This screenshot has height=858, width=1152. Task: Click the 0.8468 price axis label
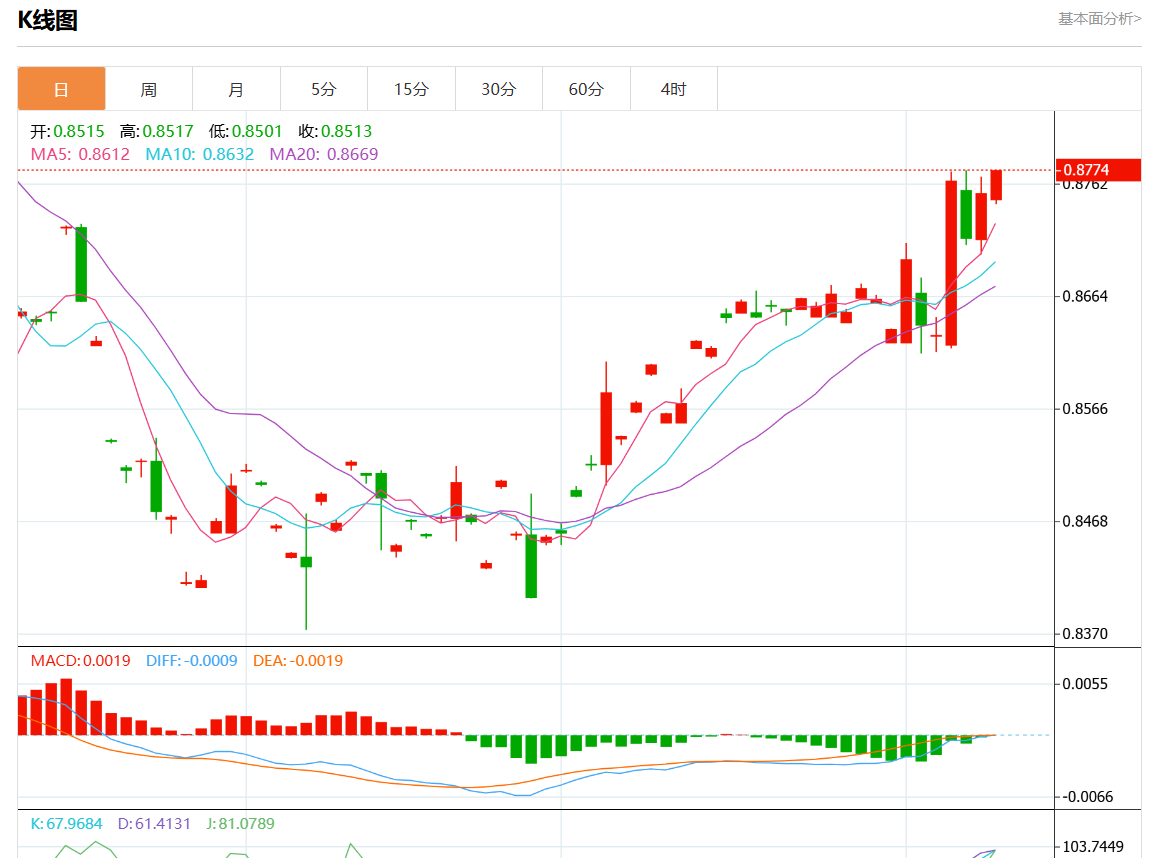tap(1085, 521)
